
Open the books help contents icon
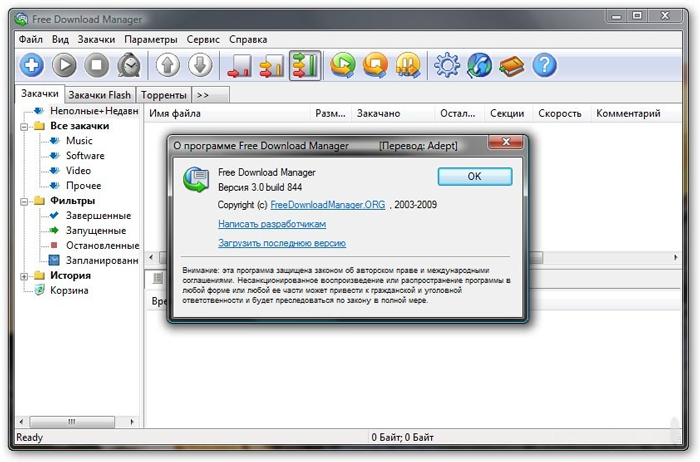tap(512, 66)
